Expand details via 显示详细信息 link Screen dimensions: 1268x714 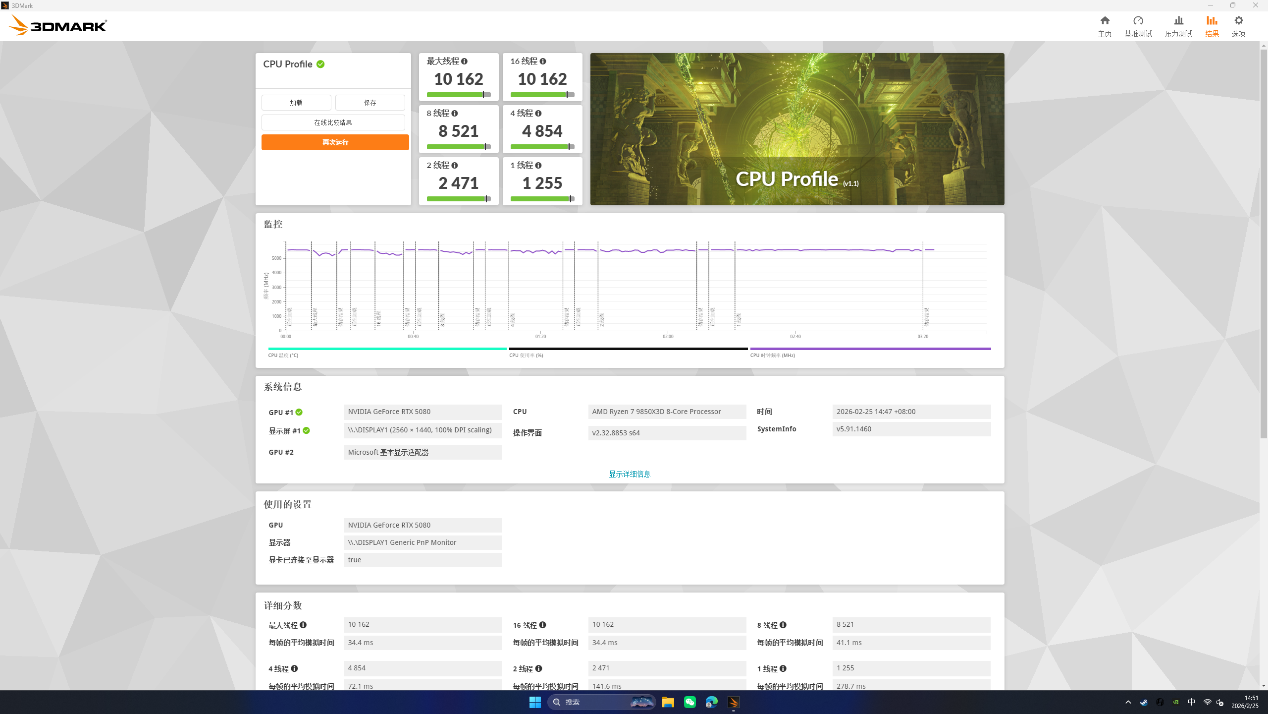[629, 474]
